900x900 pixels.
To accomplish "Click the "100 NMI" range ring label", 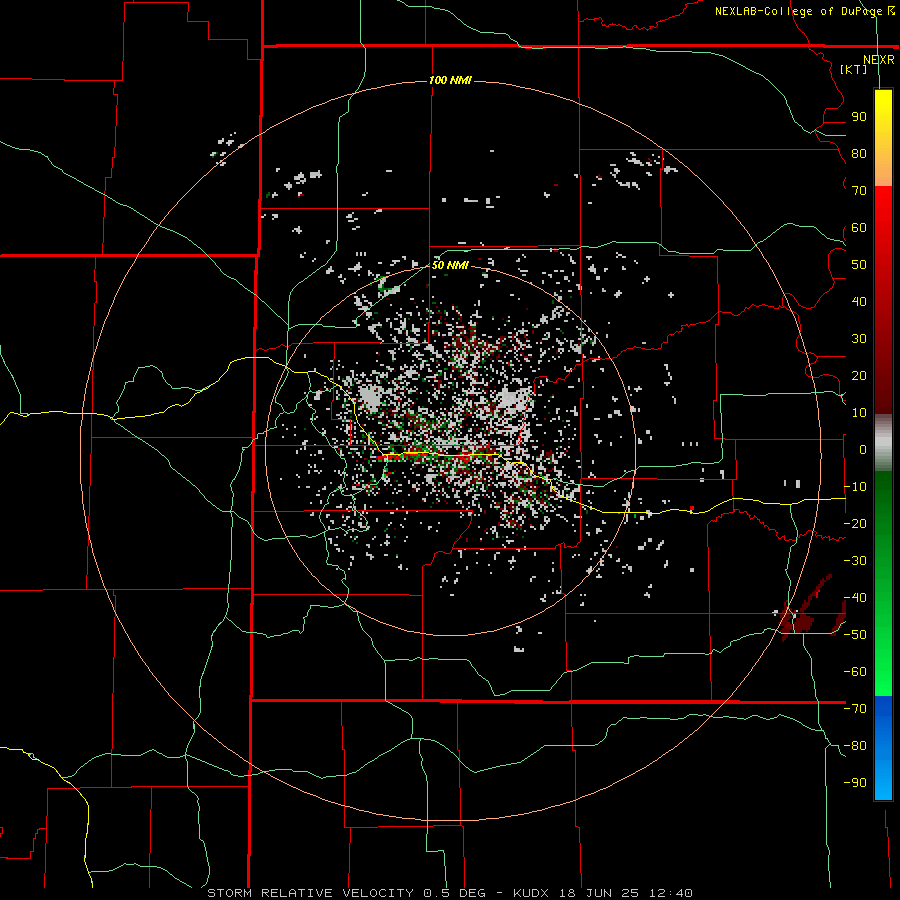I will [x=451, y=80].
